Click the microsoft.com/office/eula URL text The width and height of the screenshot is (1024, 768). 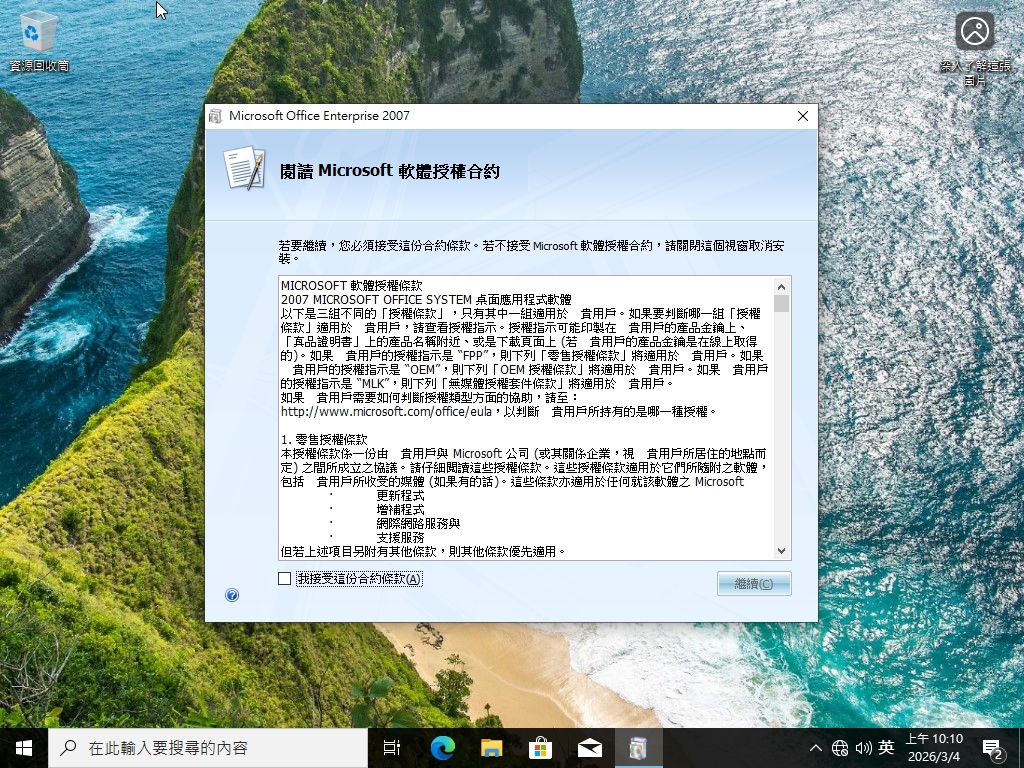[386, 412]
